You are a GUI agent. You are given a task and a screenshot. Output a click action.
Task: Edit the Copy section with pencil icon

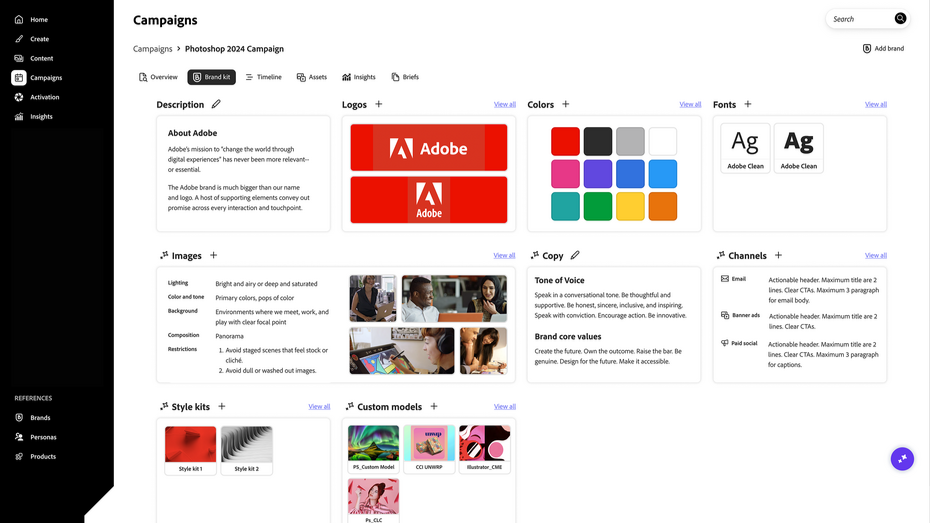pos(575,255)
